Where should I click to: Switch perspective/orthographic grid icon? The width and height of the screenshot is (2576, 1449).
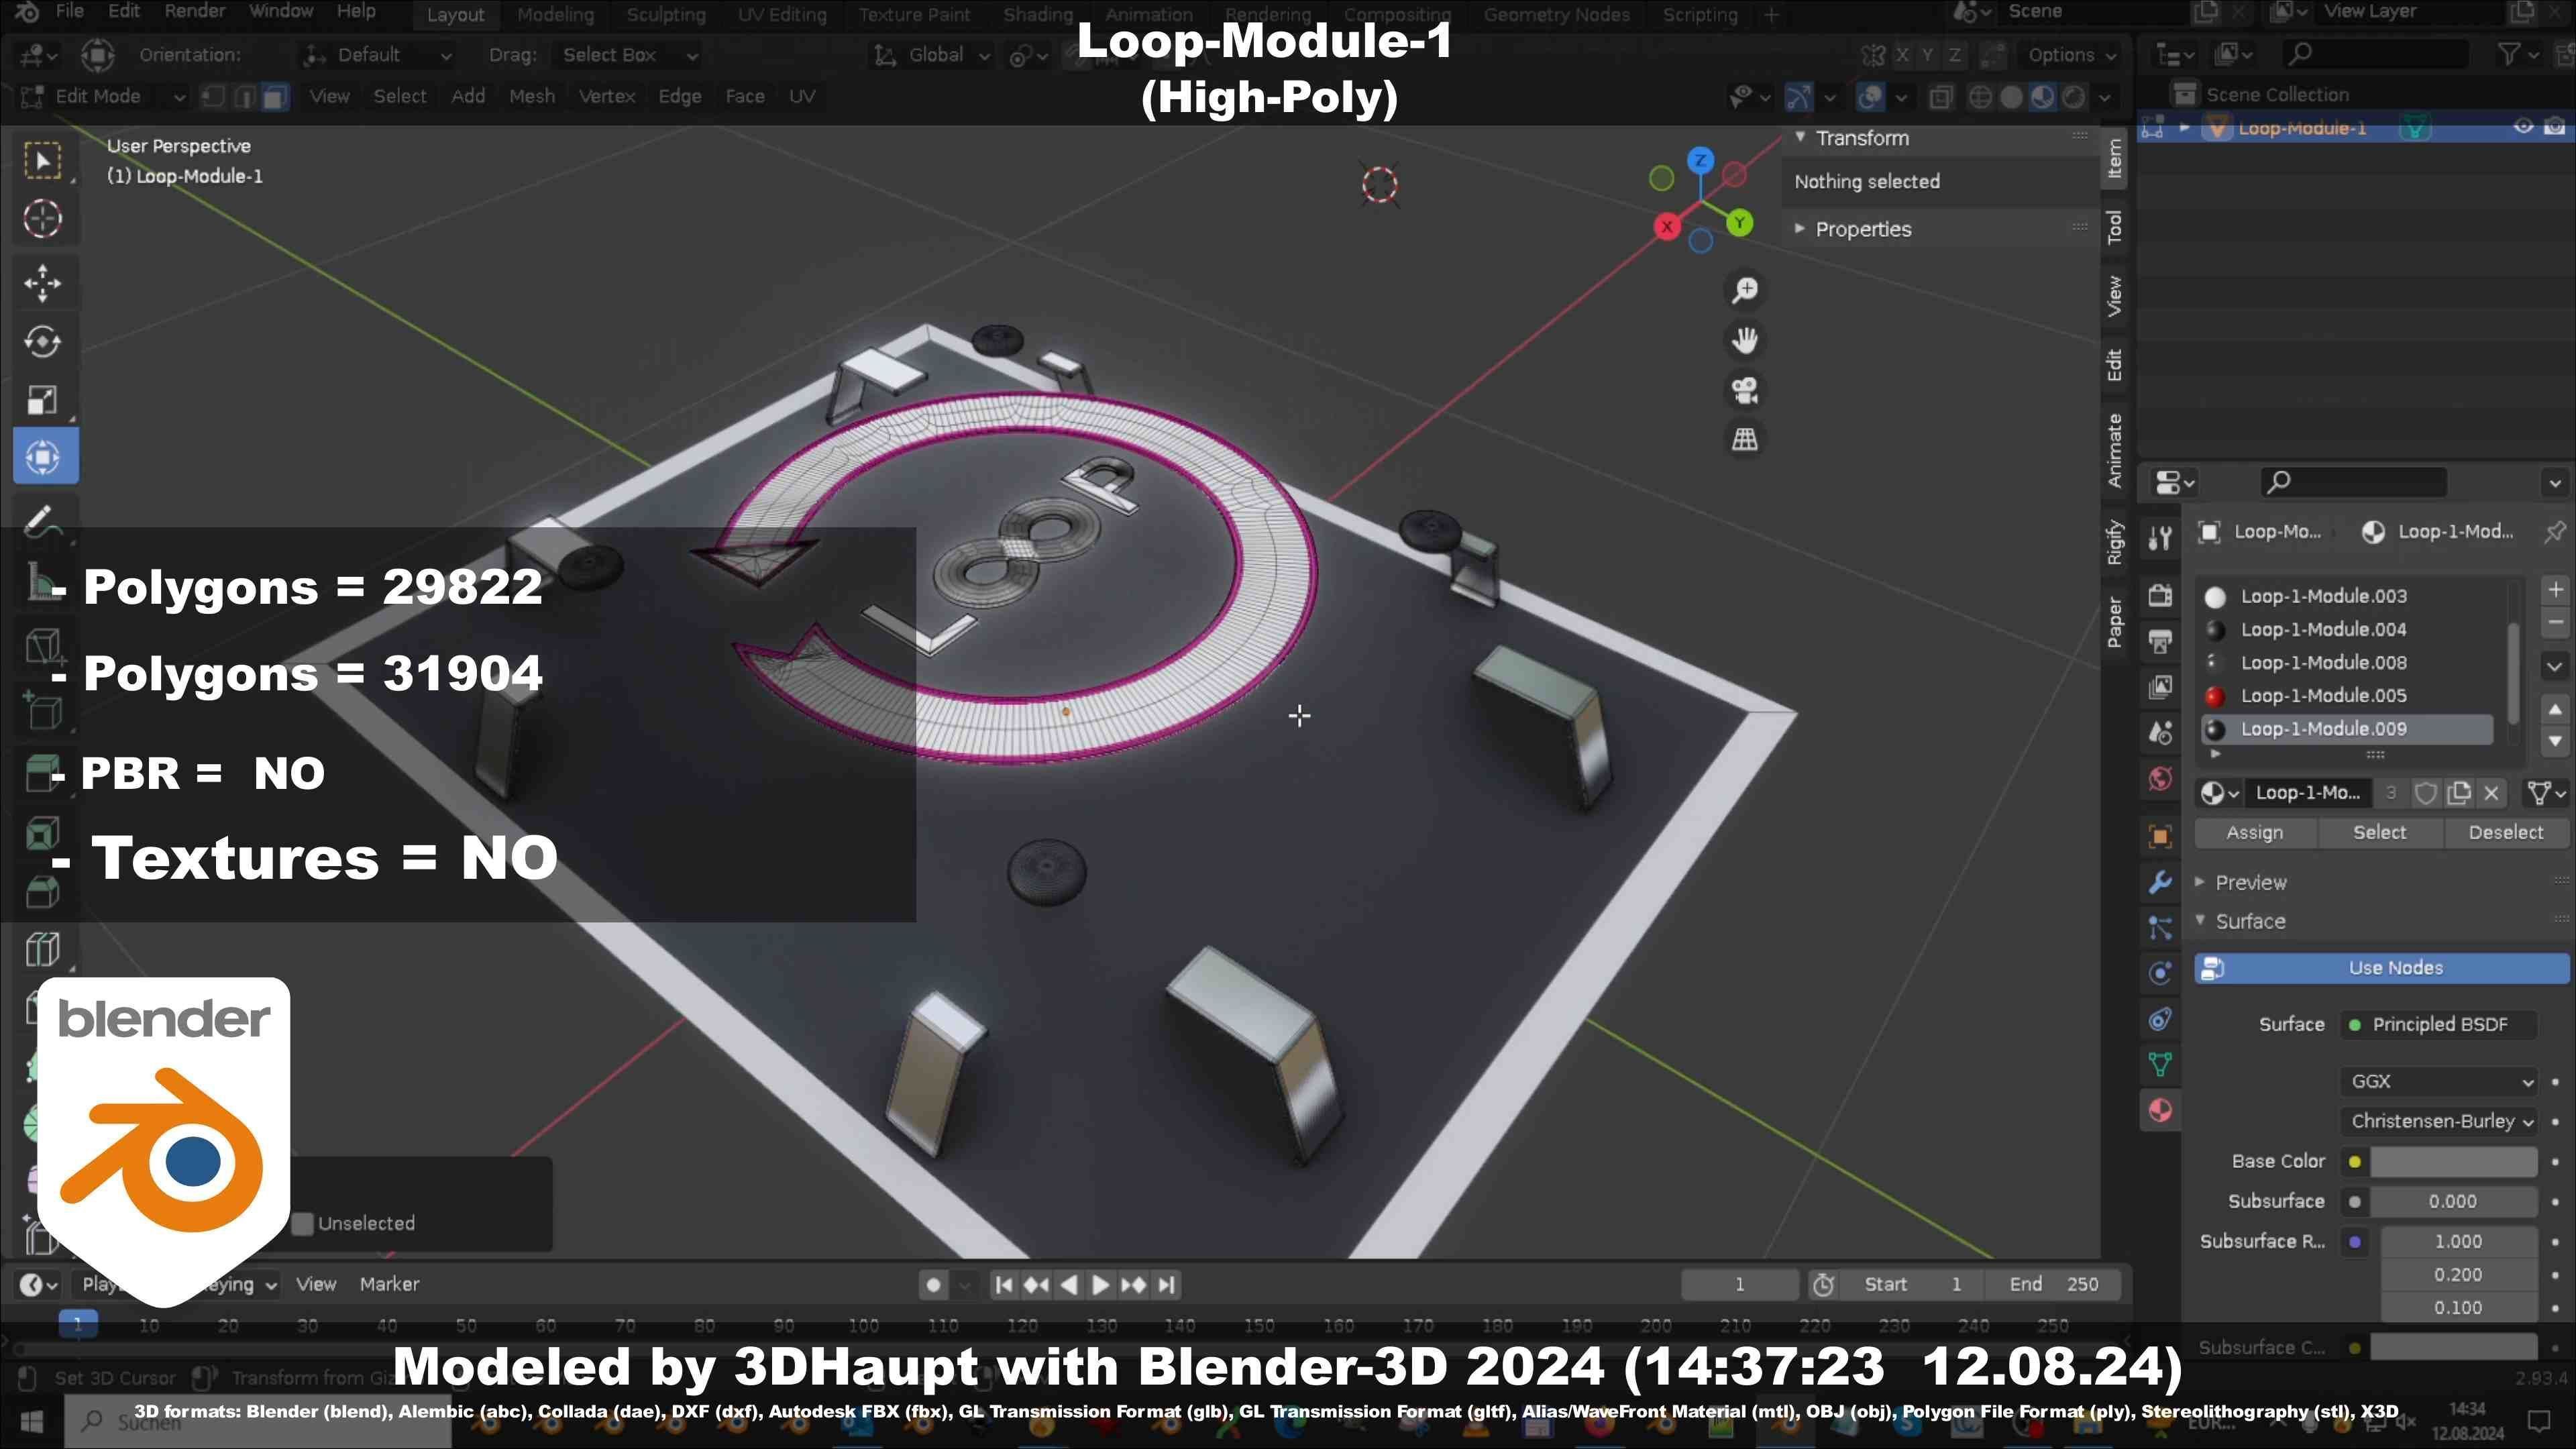[x=1745, y=439]
